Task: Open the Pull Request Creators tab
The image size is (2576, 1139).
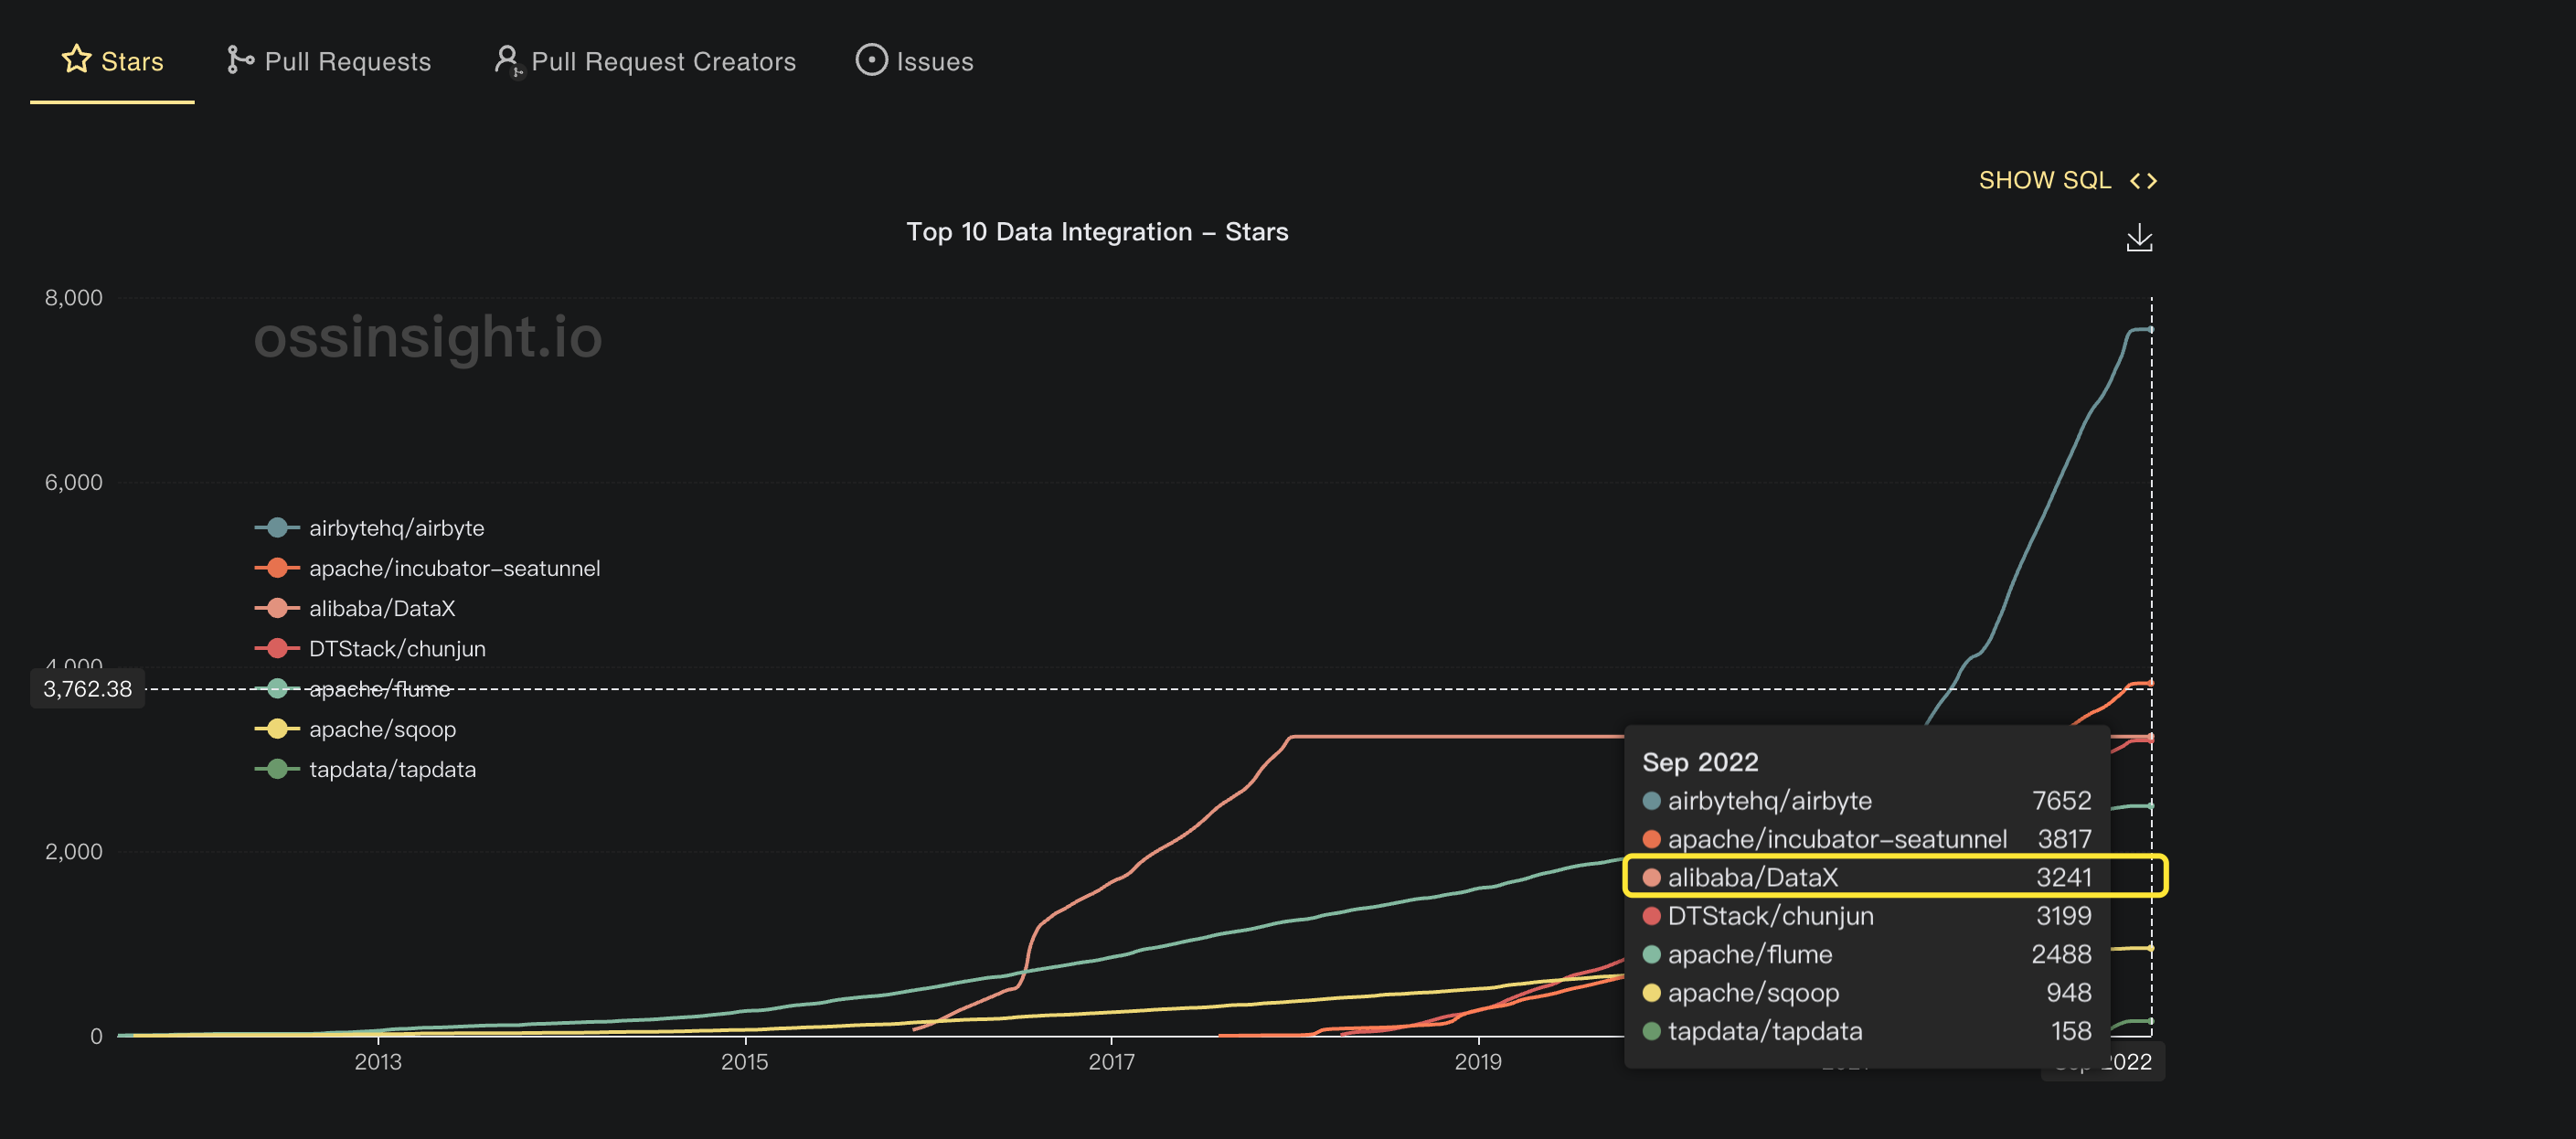Action: (x=663, y=62)
